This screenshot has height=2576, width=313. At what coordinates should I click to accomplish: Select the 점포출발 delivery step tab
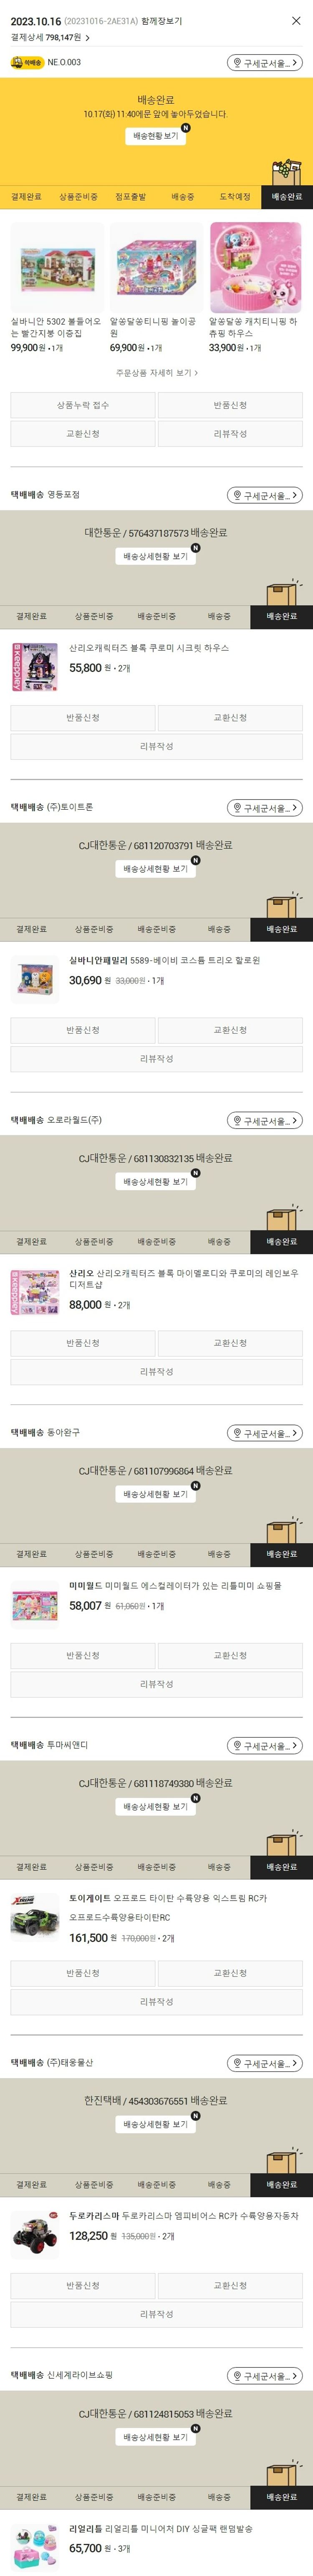tap(130, 197)
